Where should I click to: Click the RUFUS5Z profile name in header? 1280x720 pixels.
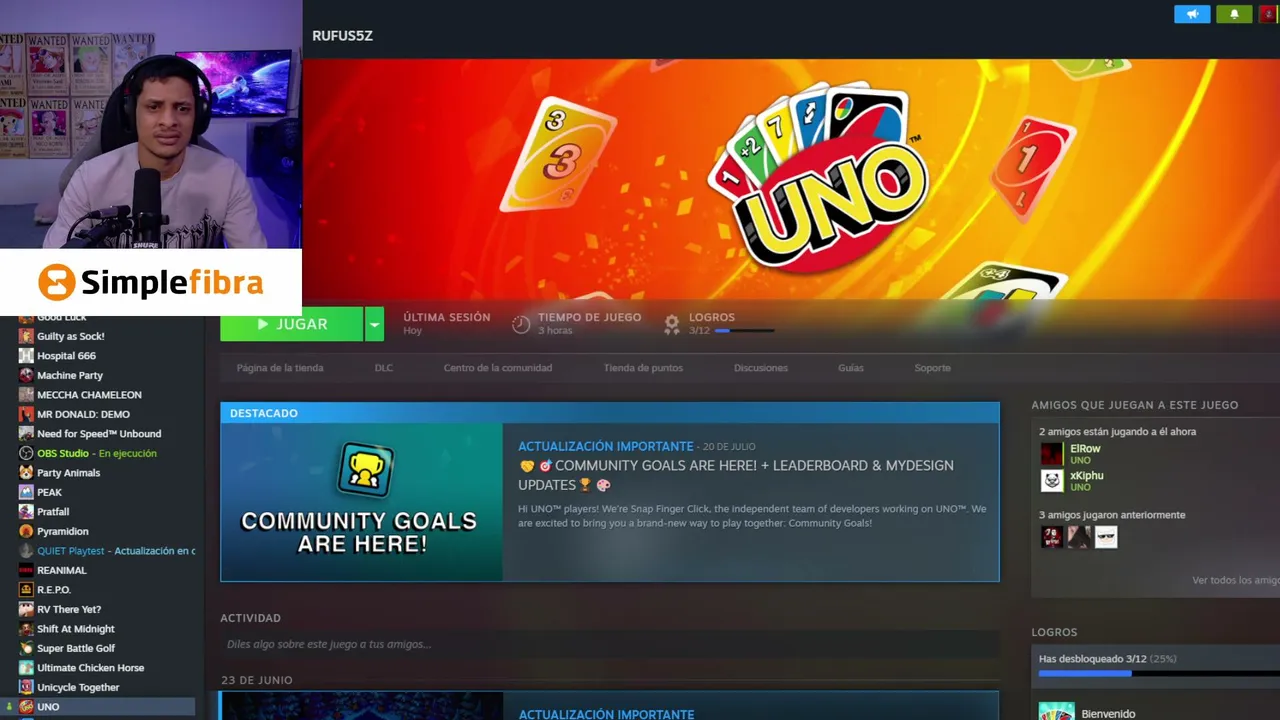[x=342, y=35]
